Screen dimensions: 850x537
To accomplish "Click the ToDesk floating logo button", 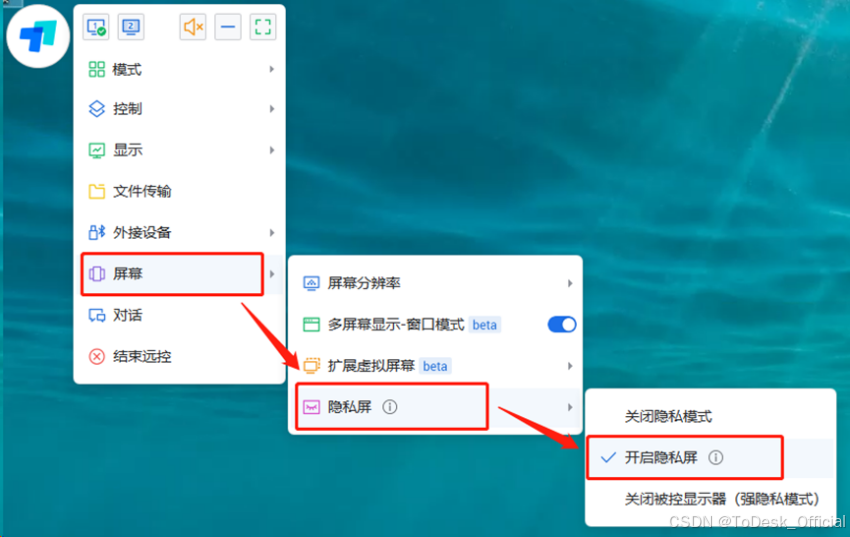I will tap(38, 36).
